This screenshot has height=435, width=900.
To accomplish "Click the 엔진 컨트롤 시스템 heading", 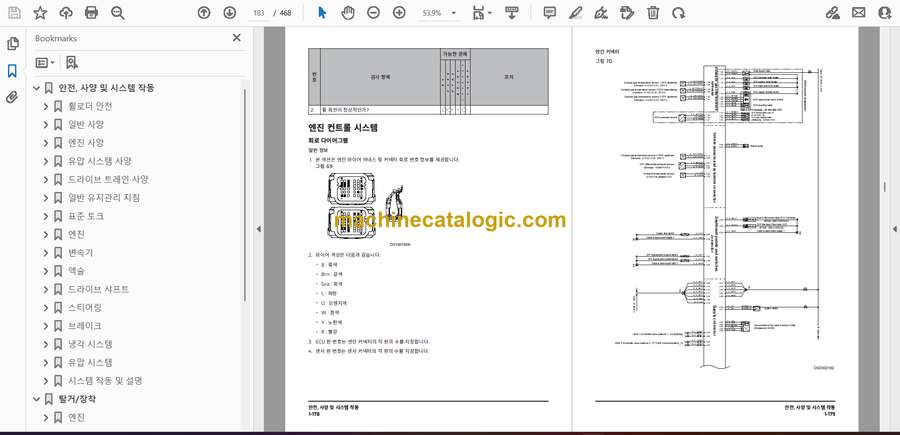I will 343,127.
